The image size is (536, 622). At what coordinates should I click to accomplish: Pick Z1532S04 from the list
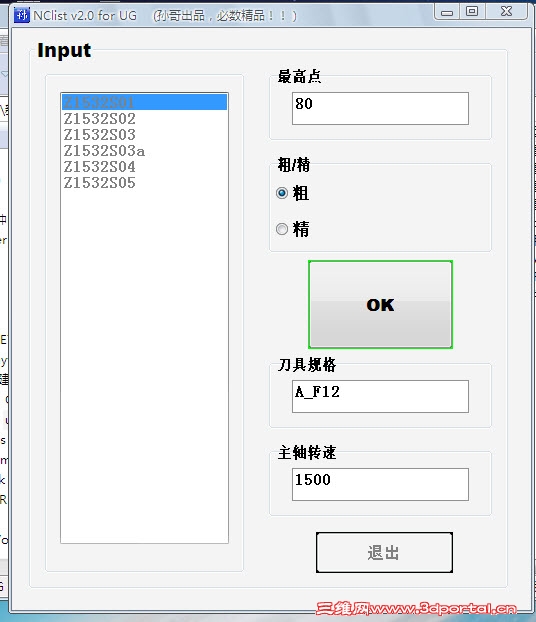coord(144,167)
